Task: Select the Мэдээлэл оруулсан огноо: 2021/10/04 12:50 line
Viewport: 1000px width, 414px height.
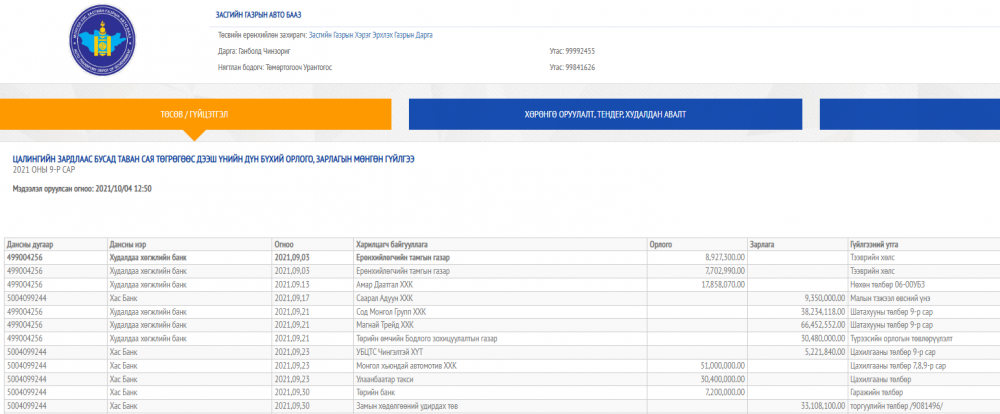Action: pyautogui.click(x=82, y=189)
